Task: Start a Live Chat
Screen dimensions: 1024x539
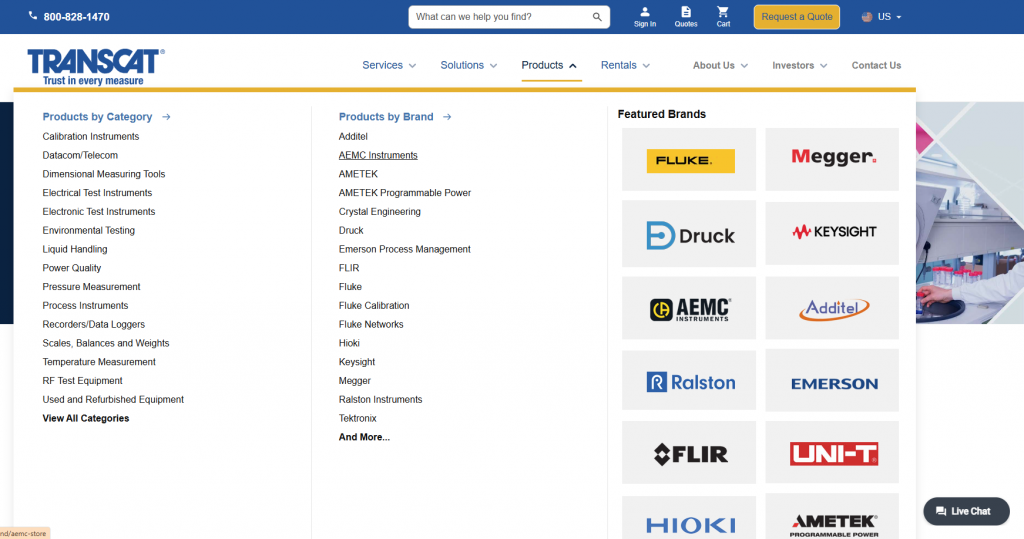Action: (x=967, y=512)
